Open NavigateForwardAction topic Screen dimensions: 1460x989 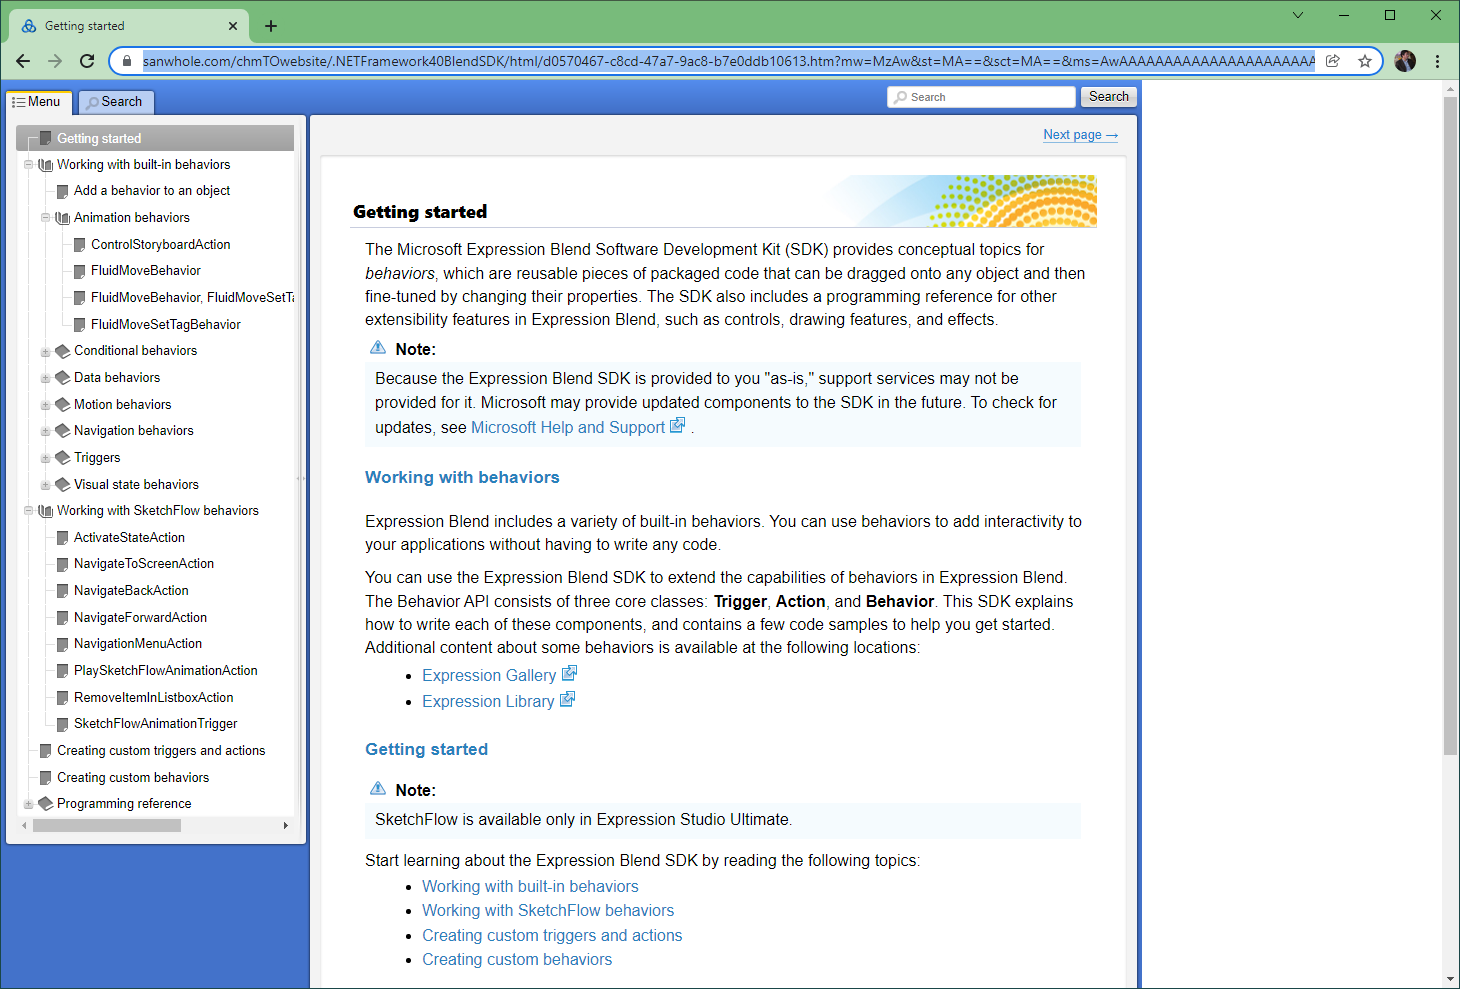coord(141,618)
